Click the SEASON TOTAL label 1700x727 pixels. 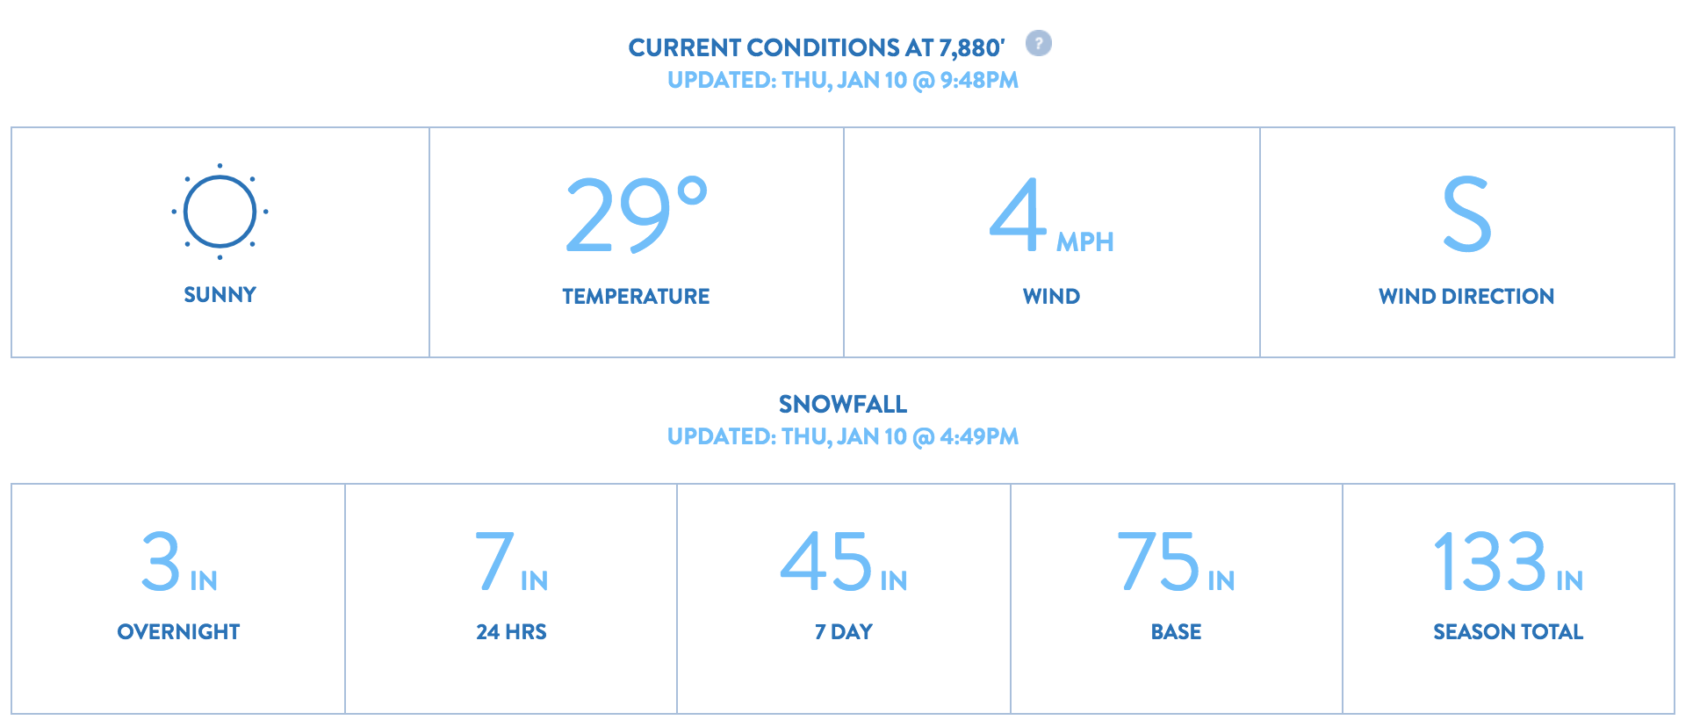(1508, 632)
